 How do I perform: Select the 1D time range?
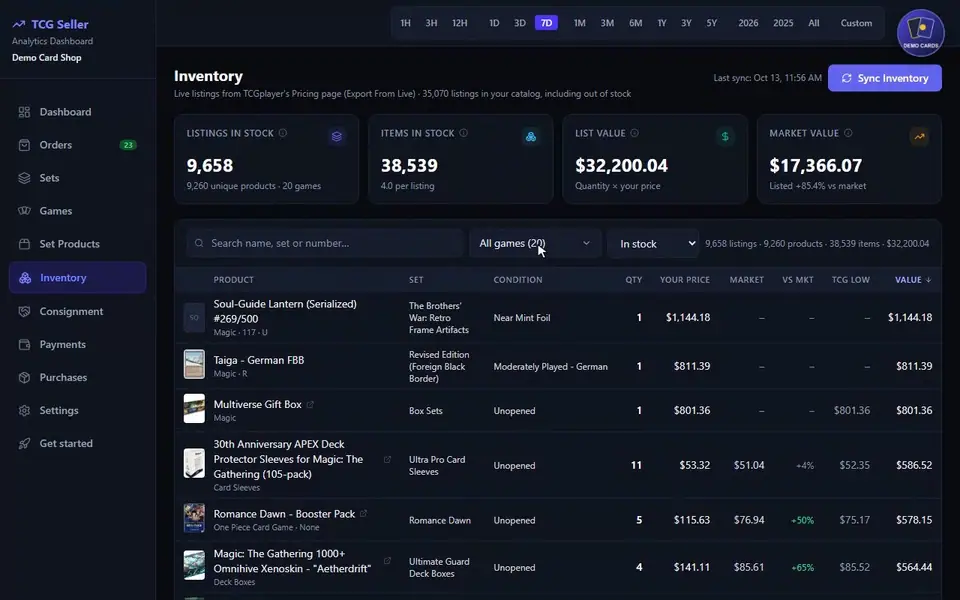[494, 23]
